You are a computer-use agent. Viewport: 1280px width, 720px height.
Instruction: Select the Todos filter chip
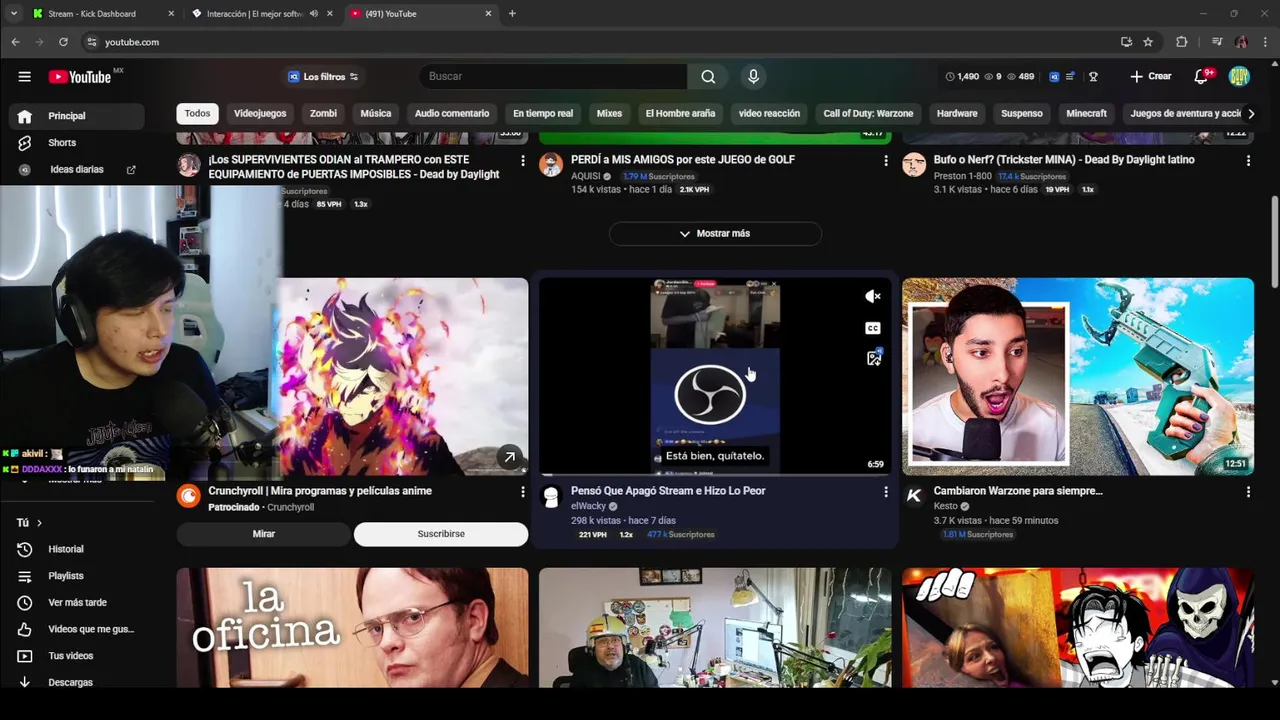[197, 114]
